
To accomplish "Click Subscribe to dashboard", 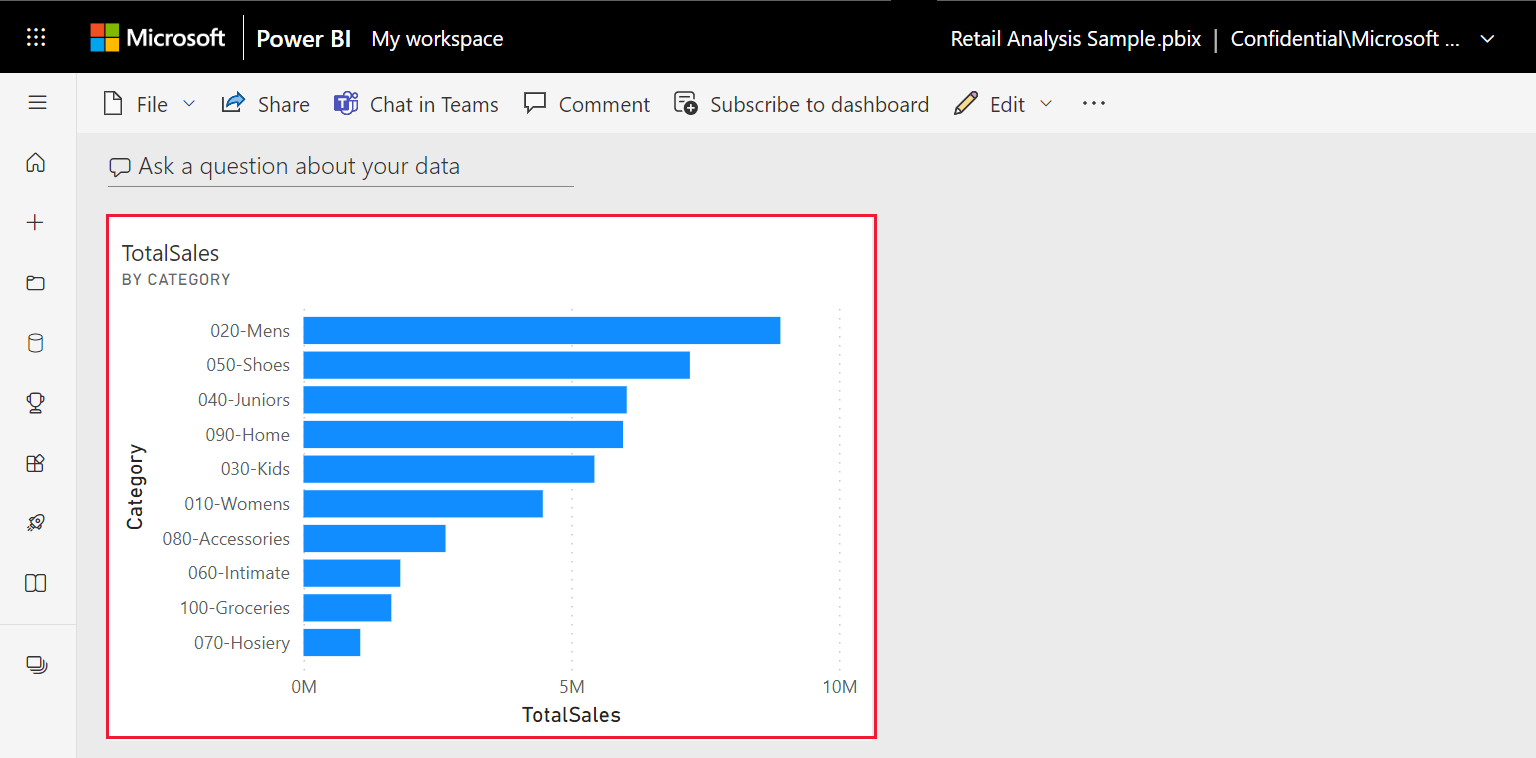I will (801, 104).
